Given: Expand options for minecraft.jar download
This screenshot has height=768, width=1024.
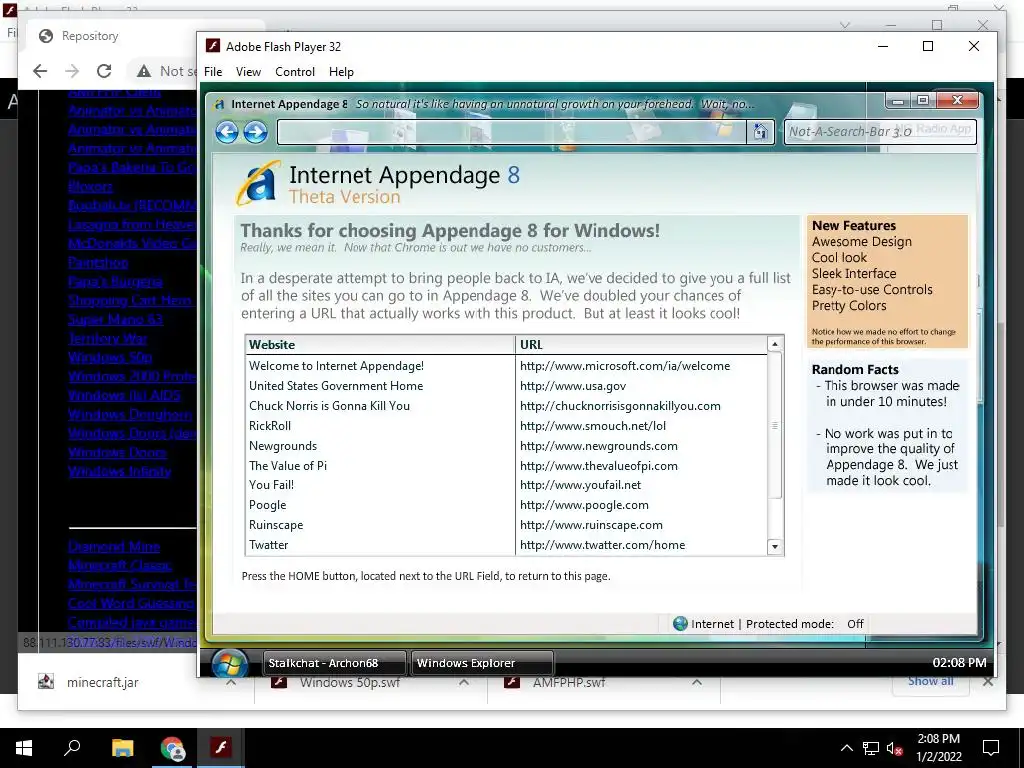Looking at the screenshot, I should pos(231,682).
